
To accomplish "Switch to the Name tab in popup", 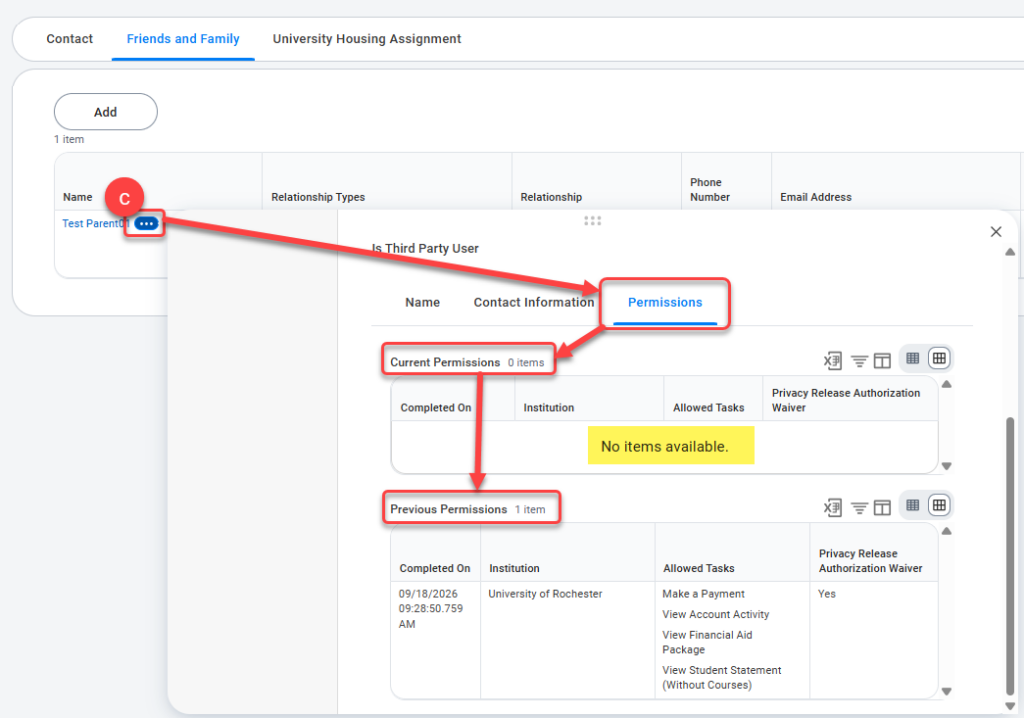I will pos(423,302).
